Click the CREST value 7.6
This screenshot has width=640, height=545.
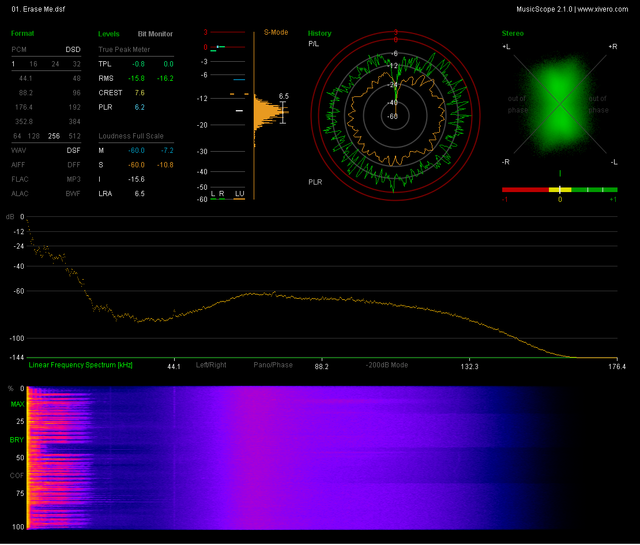(140, 93)
